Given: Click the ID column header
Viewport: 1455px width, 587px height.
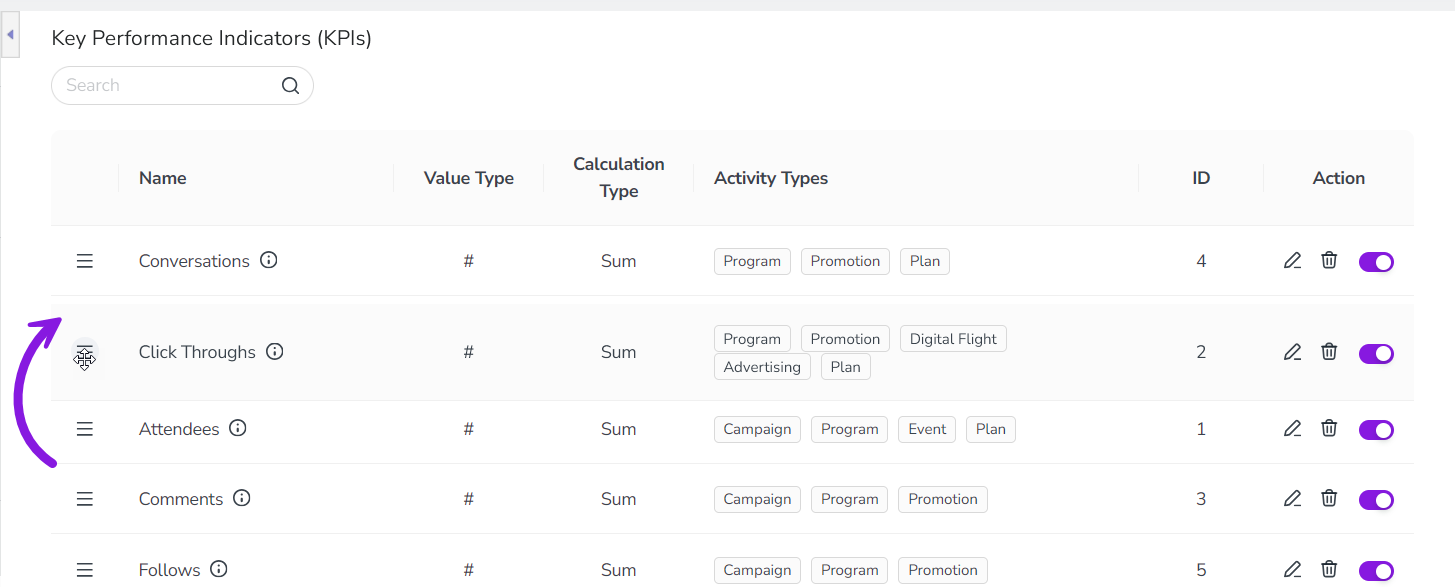Looking at the screenshot, I should pos(1201,178).
